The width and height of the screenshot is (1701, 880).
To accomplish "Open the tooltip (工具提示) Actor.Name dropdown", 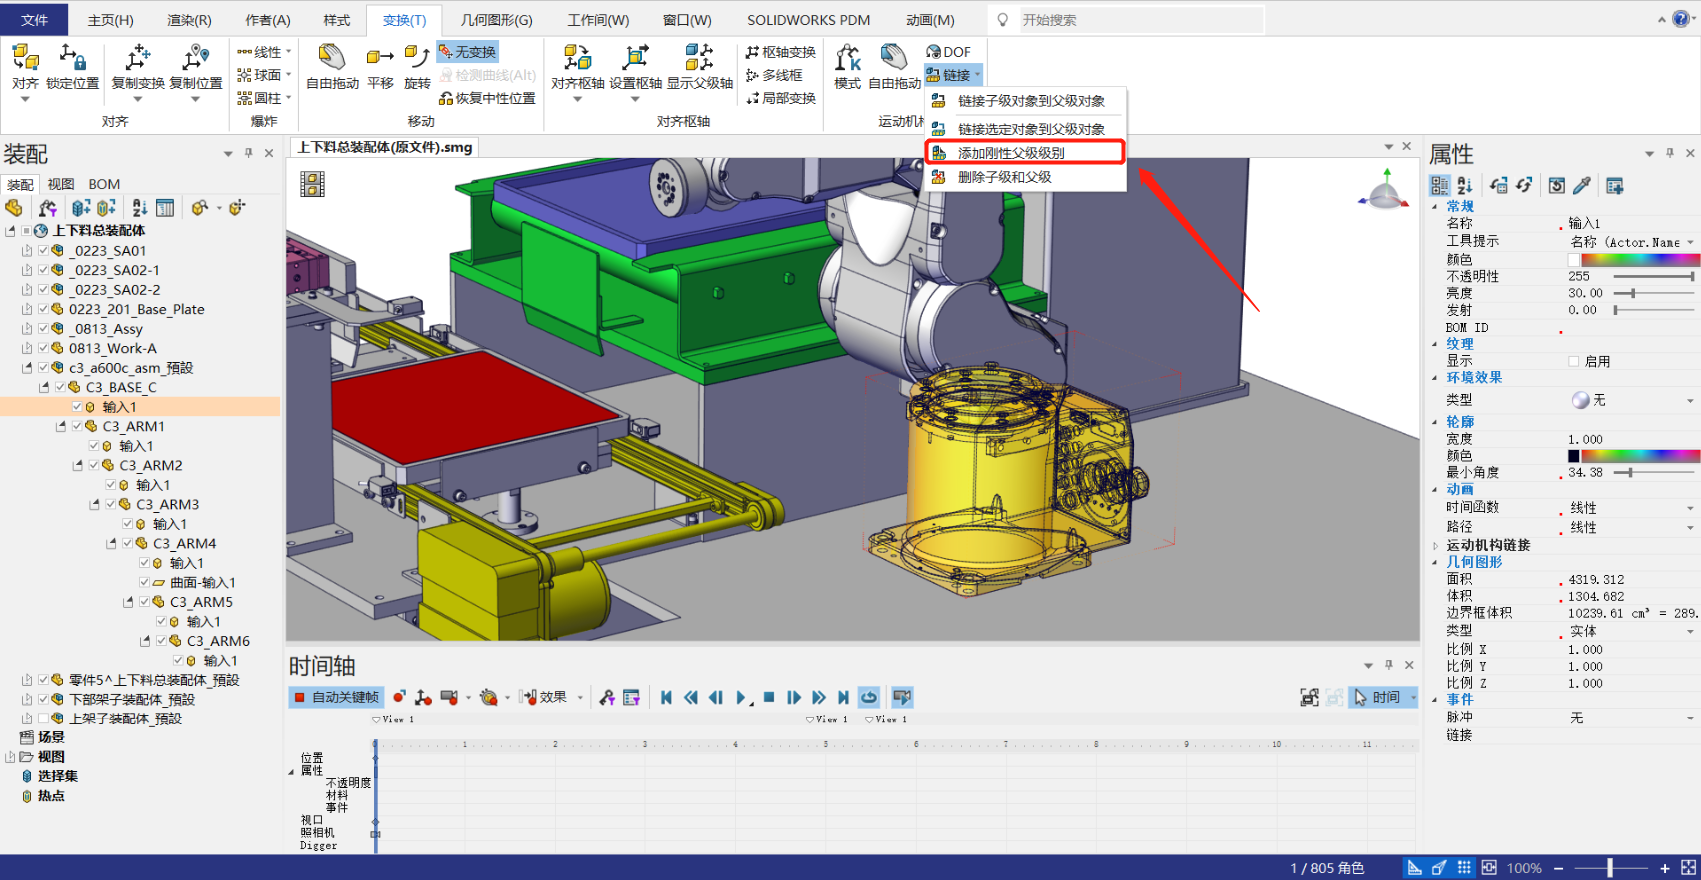I will [1690, 242].
